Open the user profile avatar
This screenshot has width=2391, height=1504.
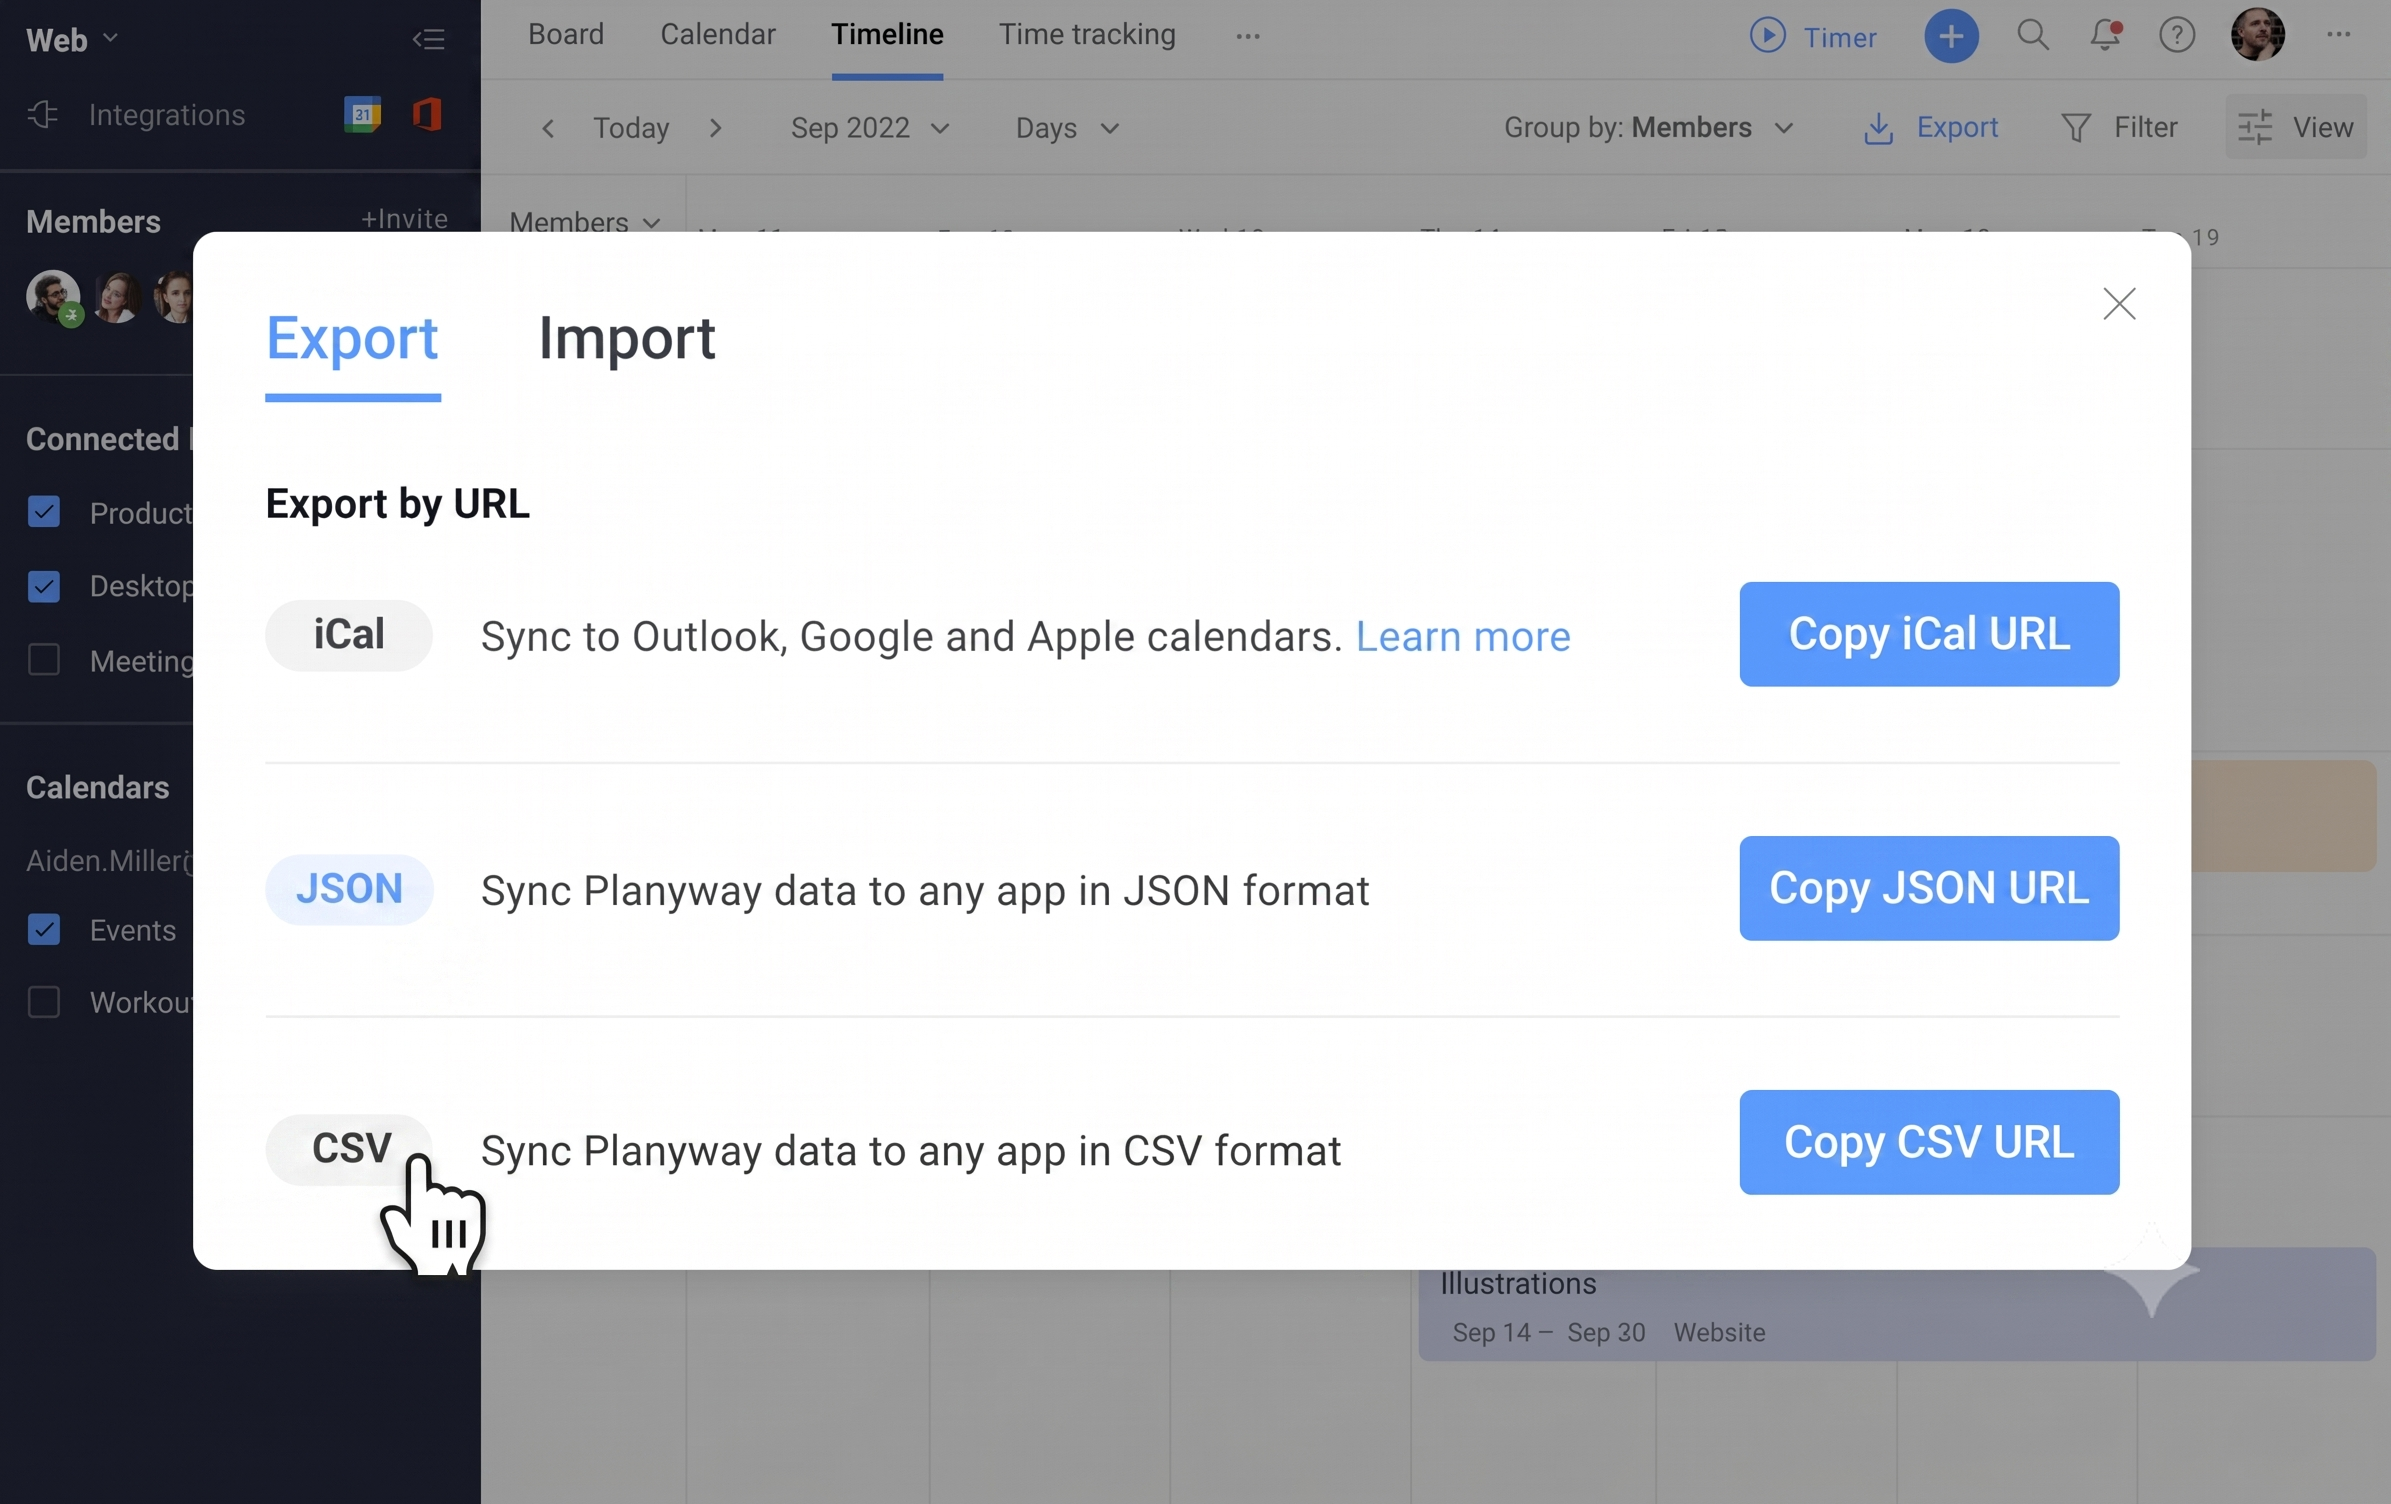coord(2257,35)
